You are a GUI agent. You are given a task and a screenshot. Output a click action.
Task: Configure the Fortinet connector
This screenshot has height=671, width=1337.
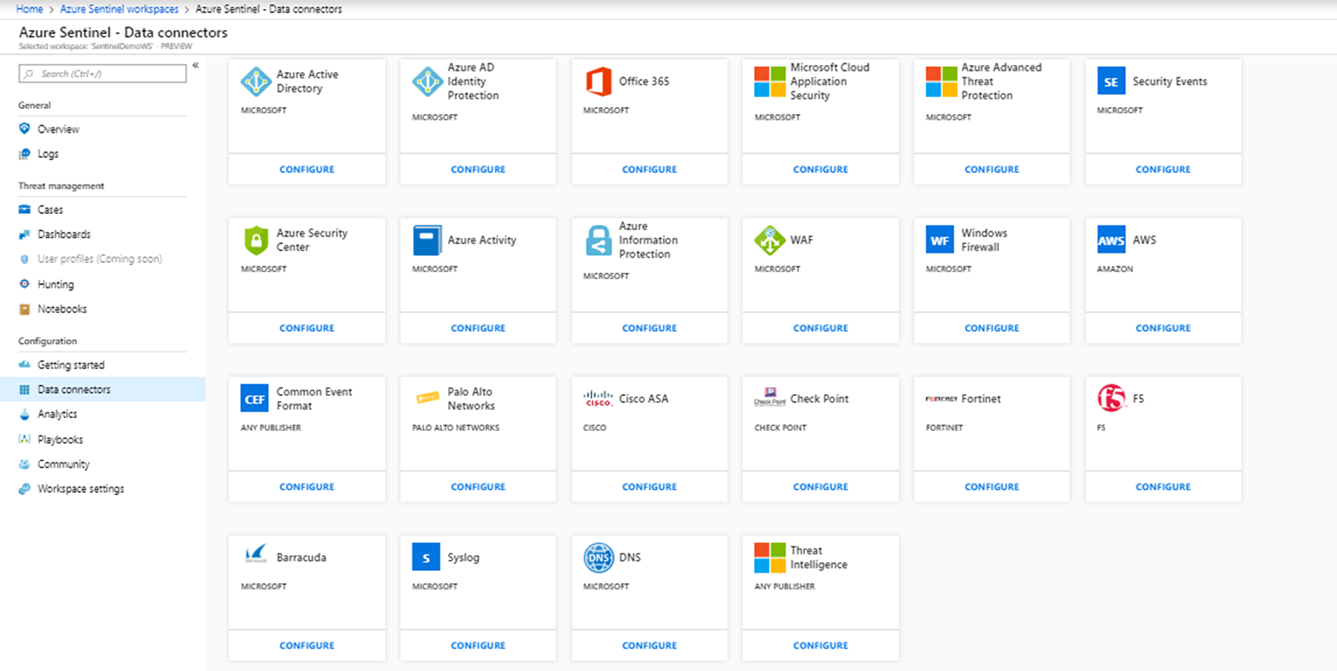992,487
